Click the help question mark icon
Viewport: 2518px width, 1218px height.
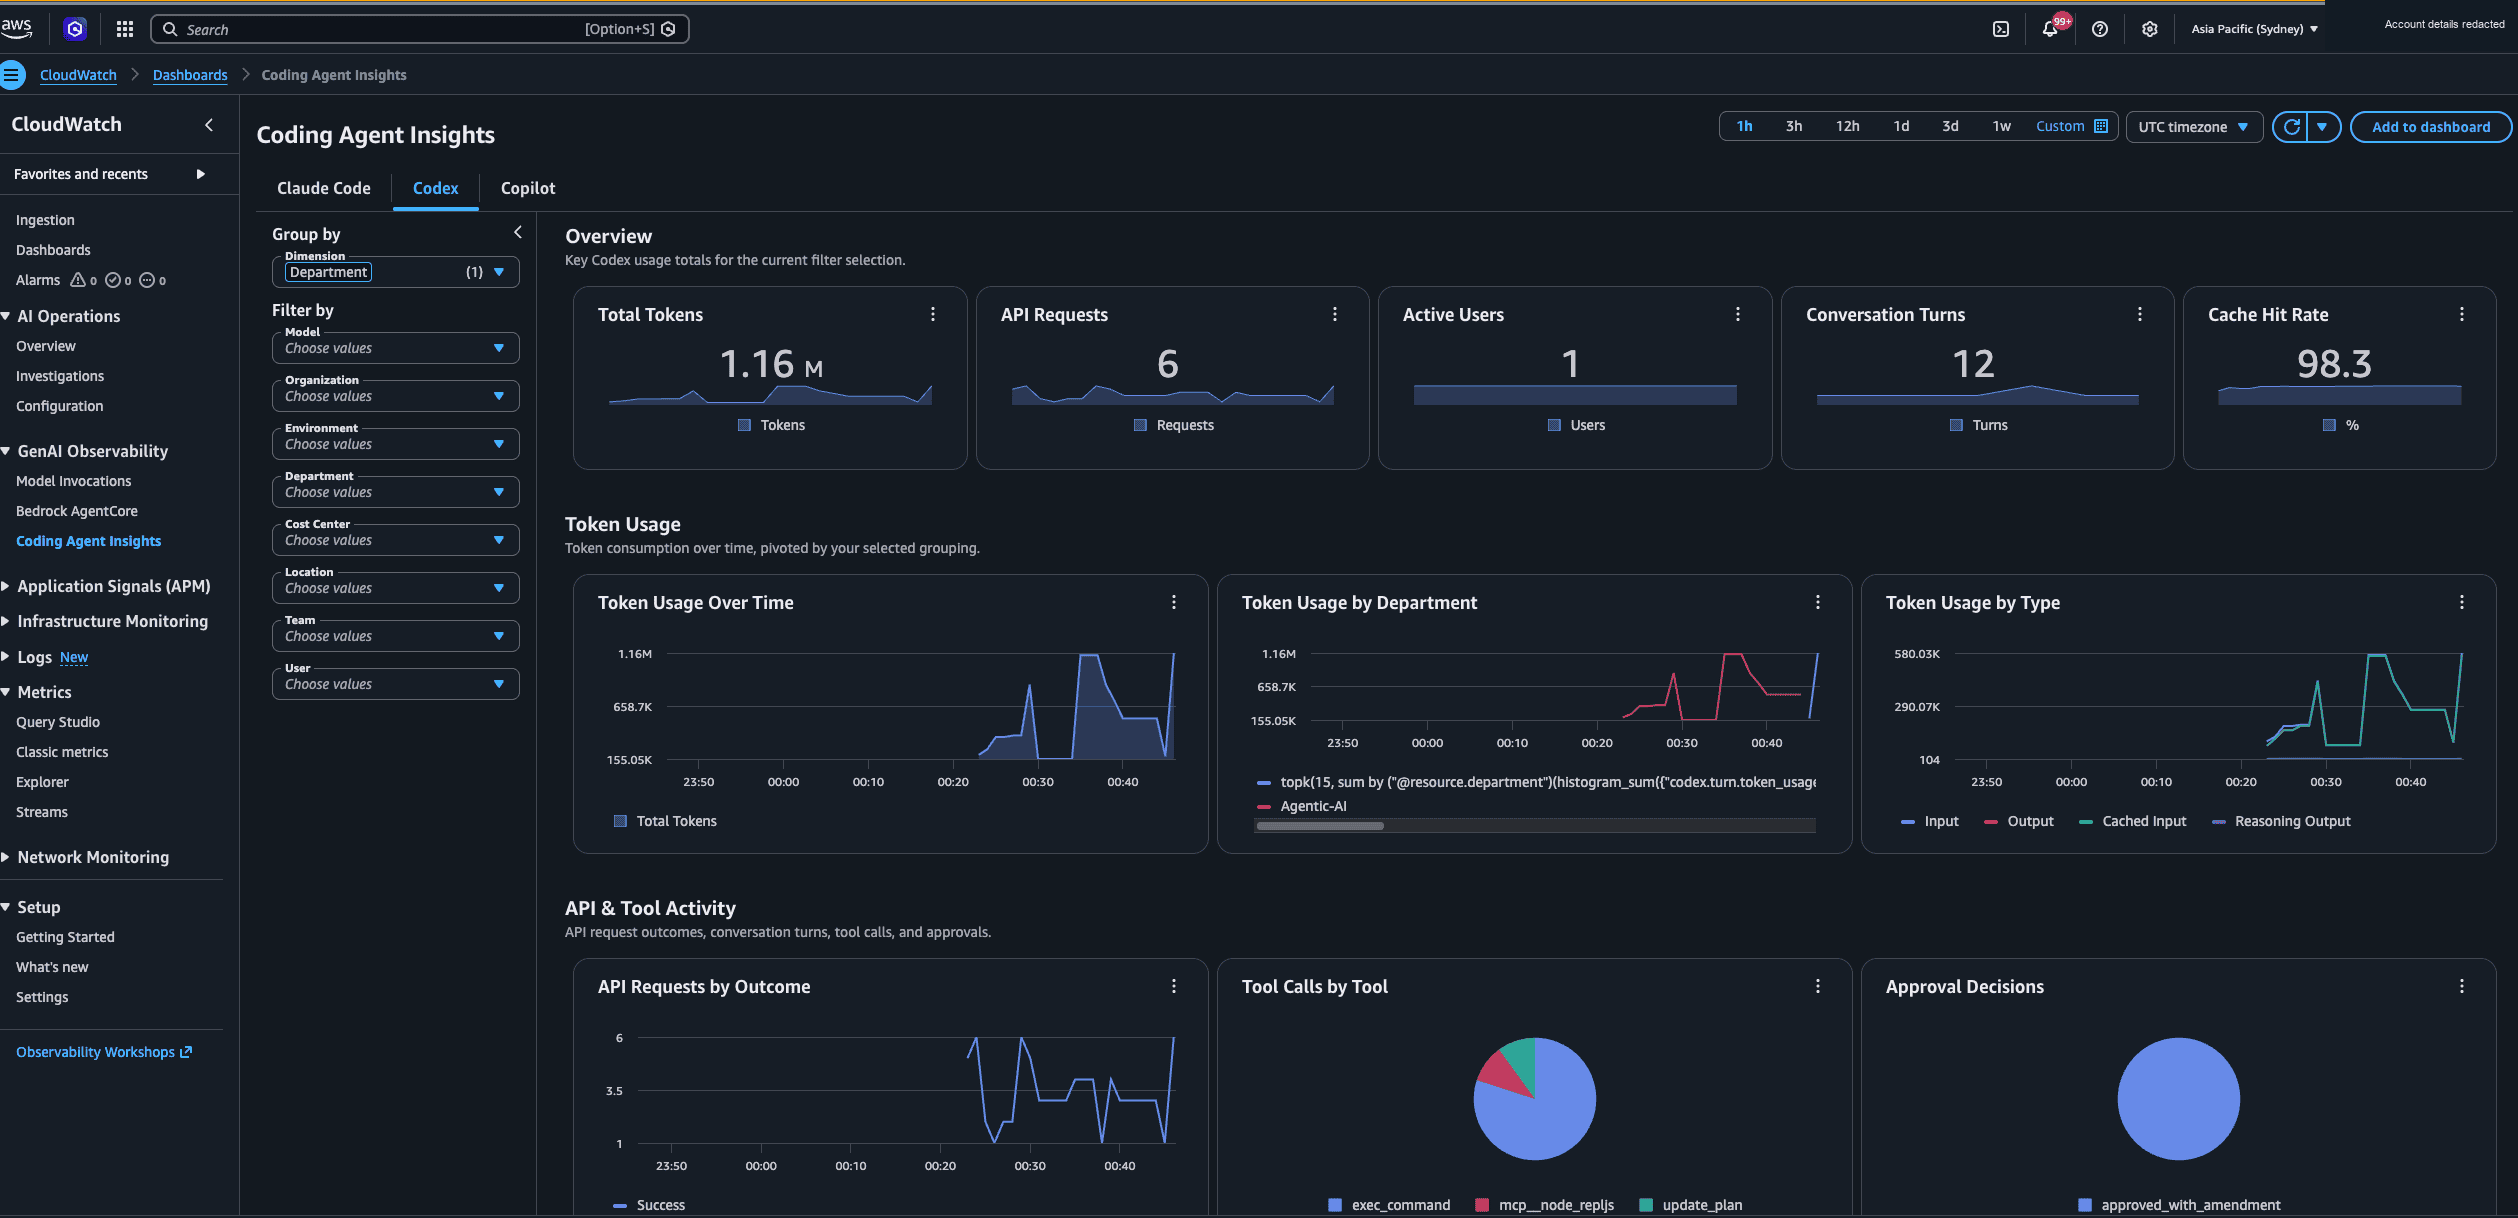click(x=2100, y=29)
